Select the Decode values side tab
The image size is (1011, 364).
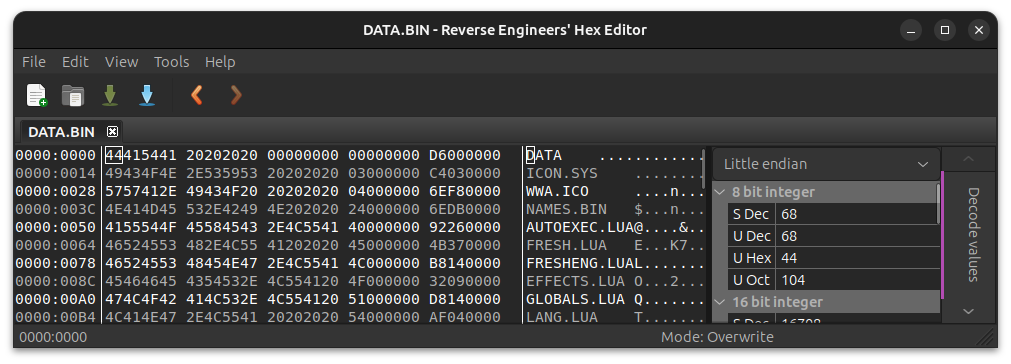coord(973,235)
